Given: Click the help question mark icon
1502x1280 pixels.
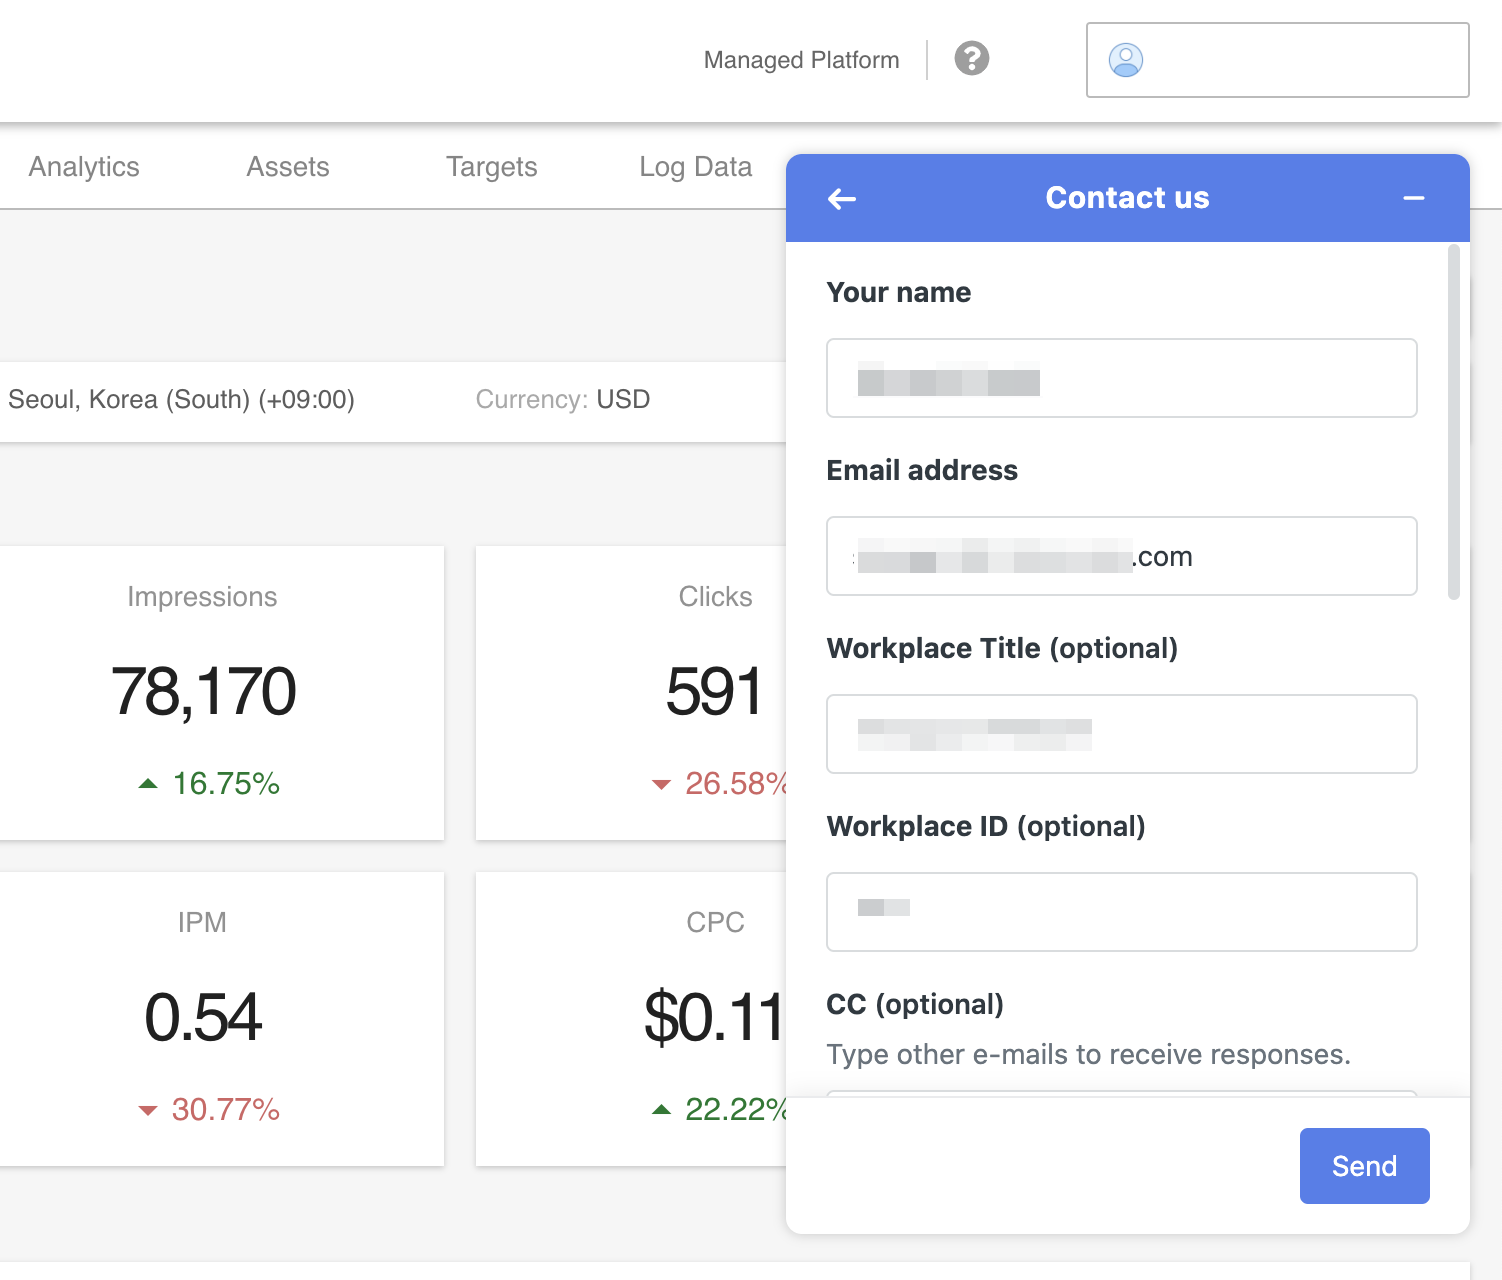Looking at the screenshot, I should tap(971, 59).
